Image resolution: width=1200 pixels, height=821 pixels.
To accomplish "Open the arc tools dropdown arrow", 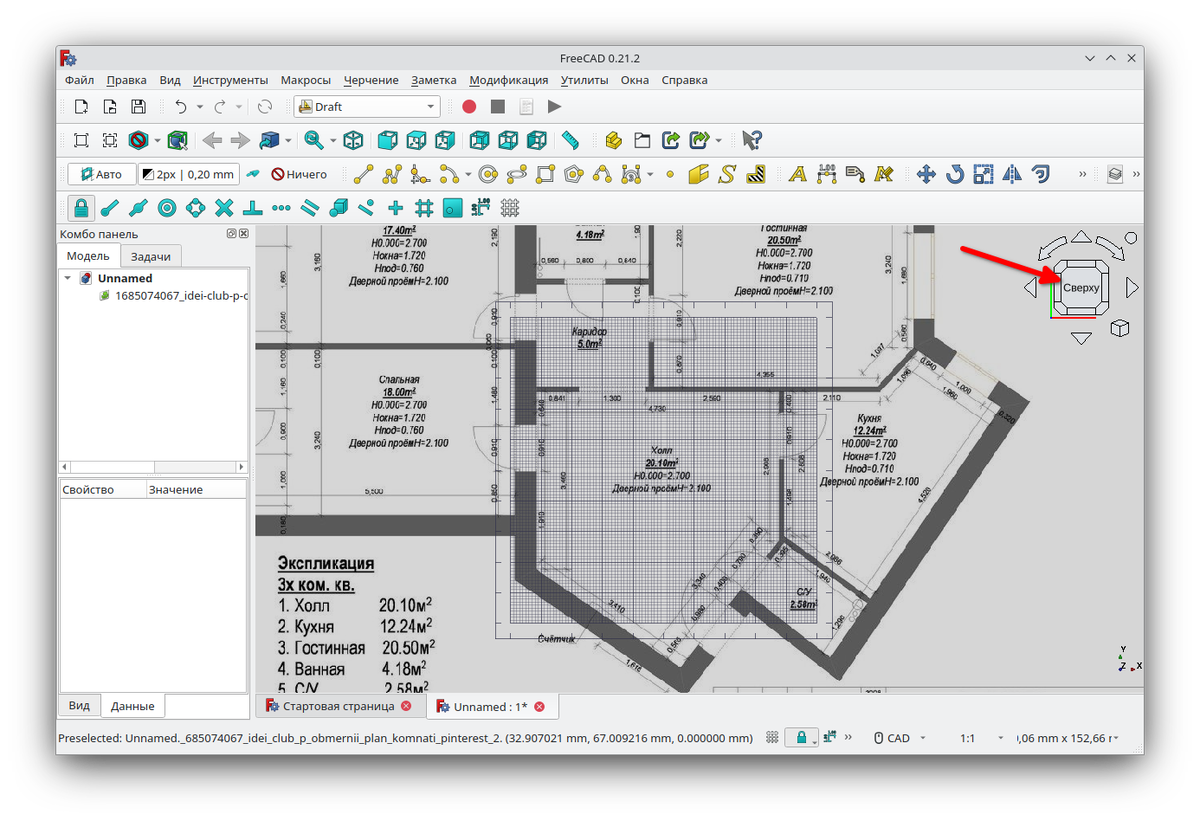I will tap(468, 175).
